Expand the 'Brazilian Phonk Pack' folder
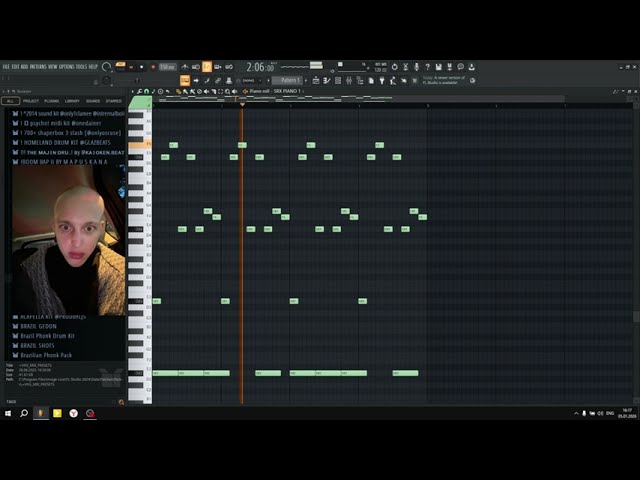 coord(42,355)
